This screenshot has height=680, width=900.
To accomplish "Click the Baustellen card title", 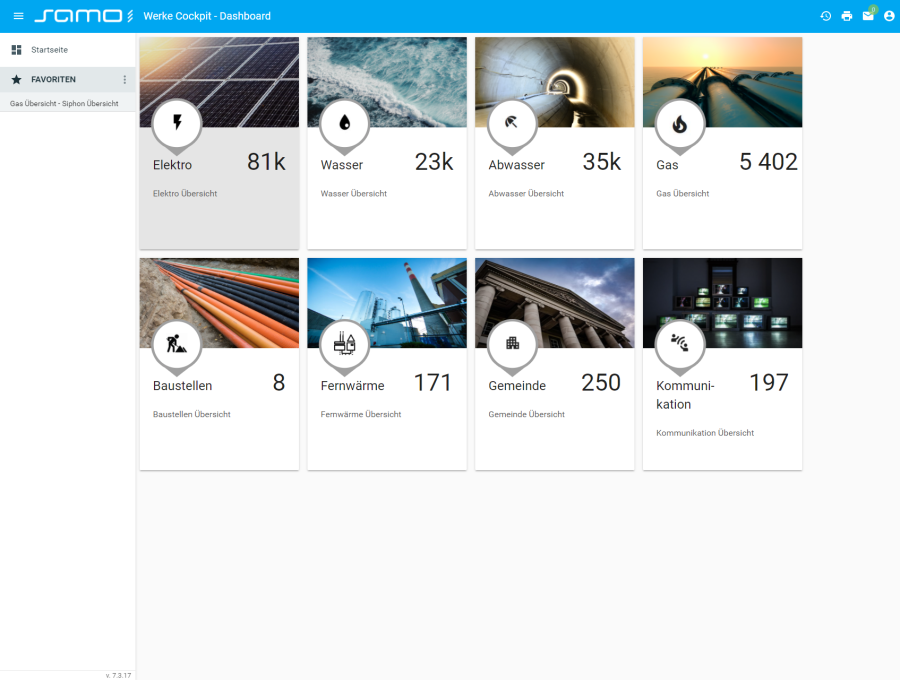I will [x=183, y=386].
